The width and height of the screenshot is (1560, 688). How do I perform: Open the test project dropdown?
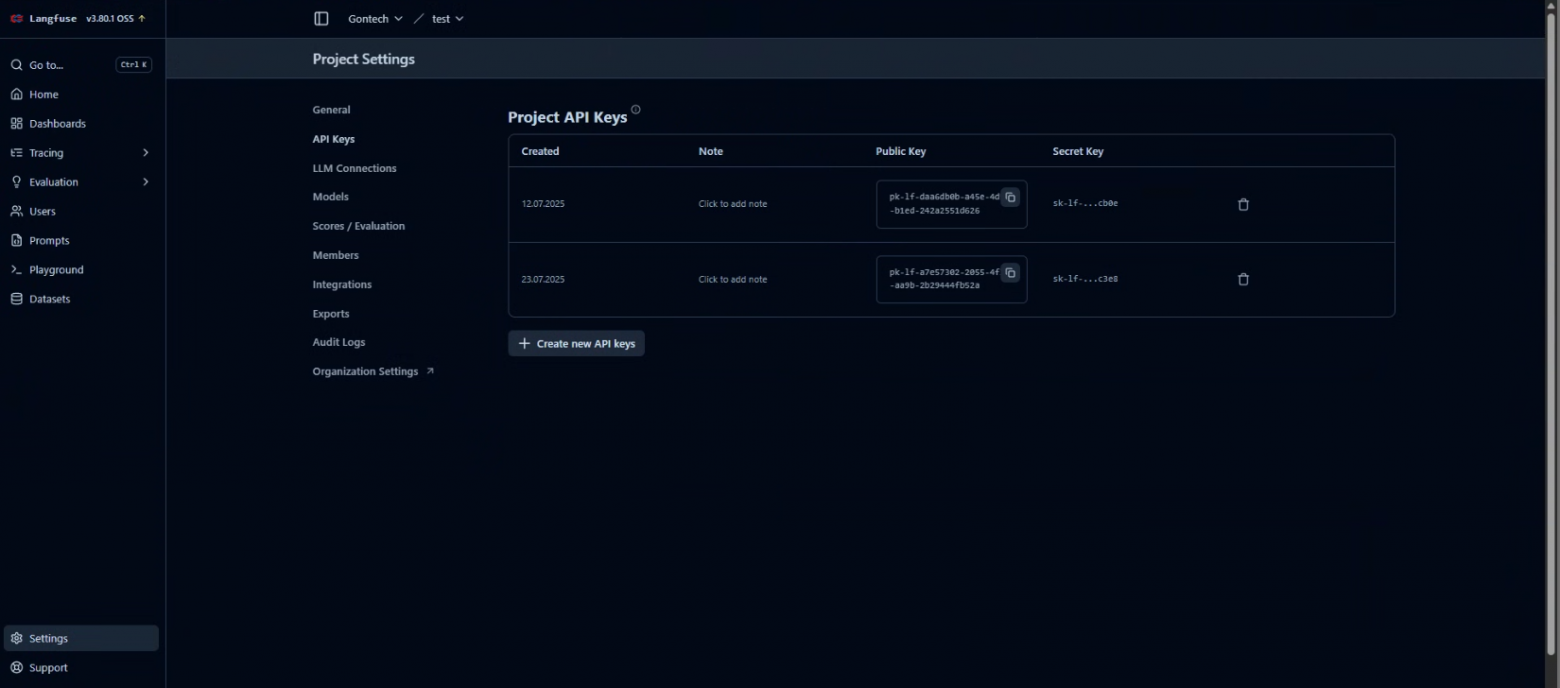(447, 19)
